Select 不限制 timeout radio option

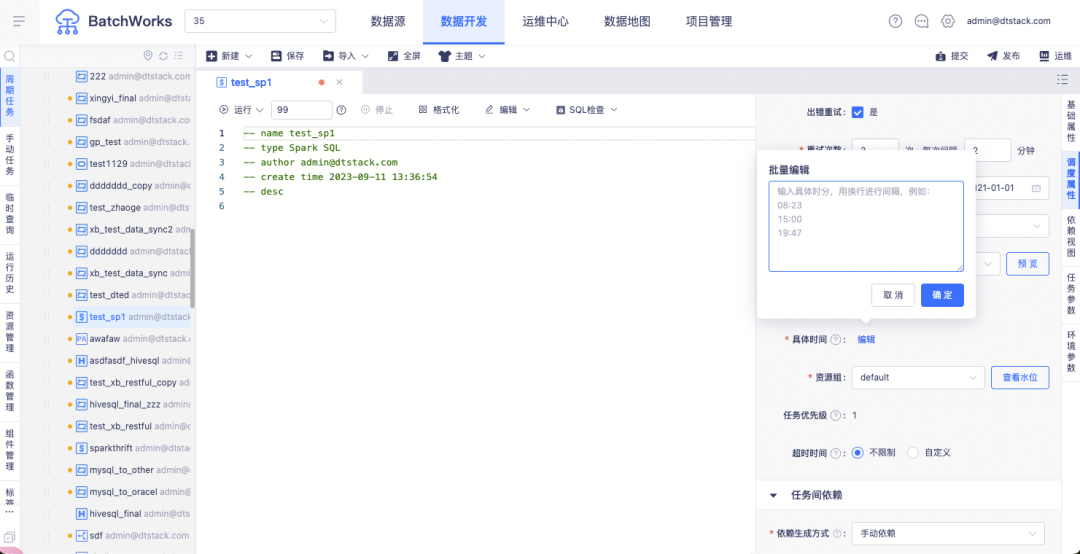pyautogui.click(x=858, y=453)
